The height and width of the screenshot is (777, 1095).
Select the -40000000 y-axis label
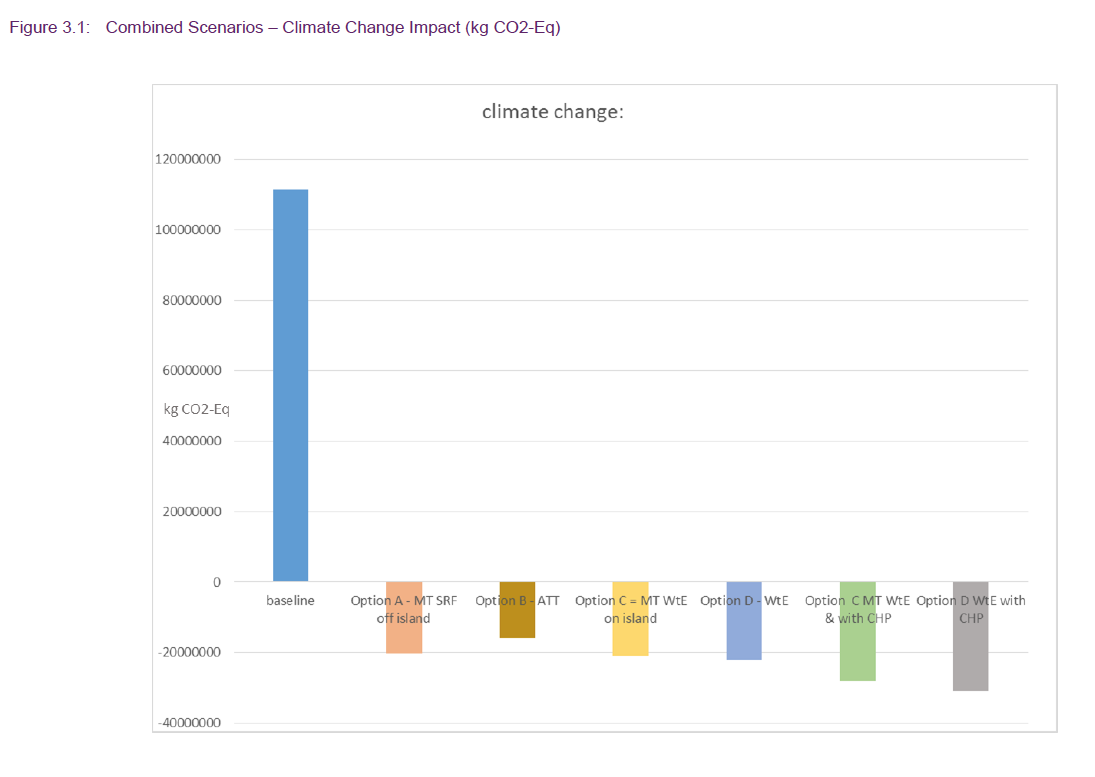pyautogui.click(x=188, y=723)
